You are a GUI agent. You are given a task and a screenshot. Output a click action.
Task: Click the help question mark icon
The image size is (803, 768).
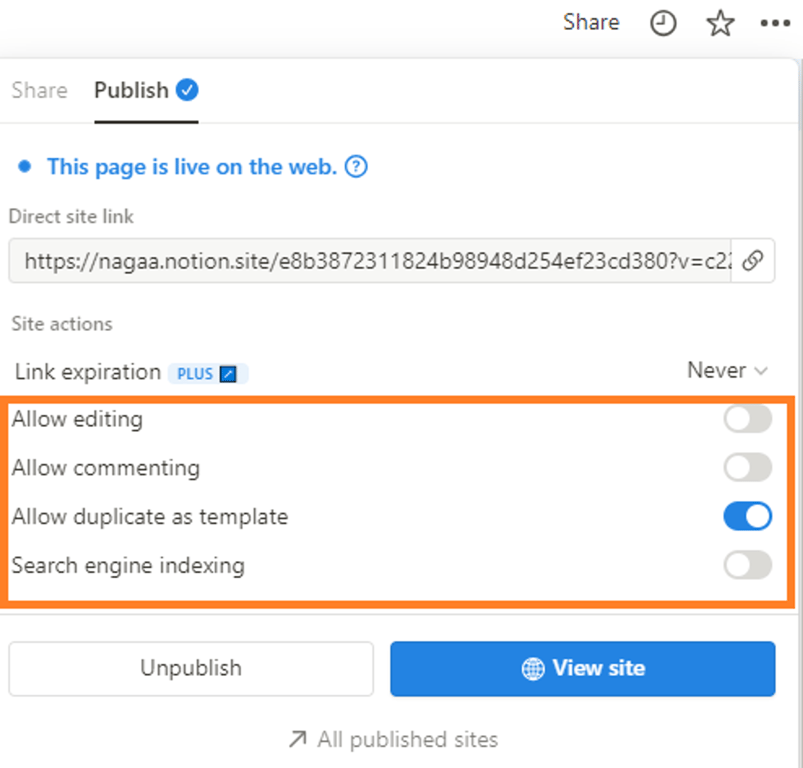pos(356,167)
